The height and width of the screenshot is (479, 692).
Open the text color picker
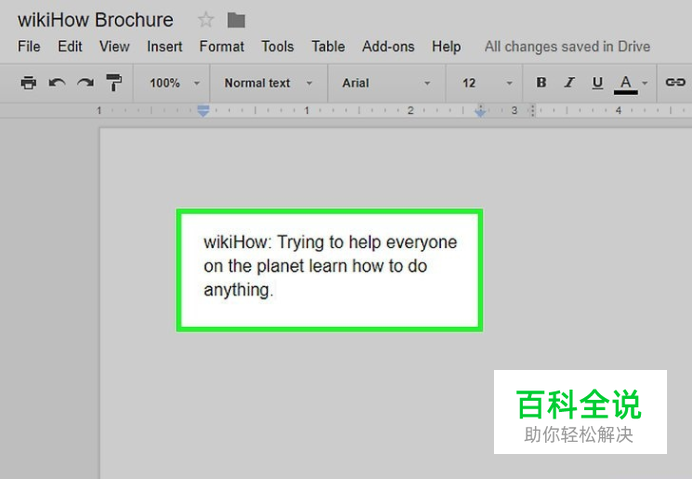pyautogui.click(x=631, y=84)
